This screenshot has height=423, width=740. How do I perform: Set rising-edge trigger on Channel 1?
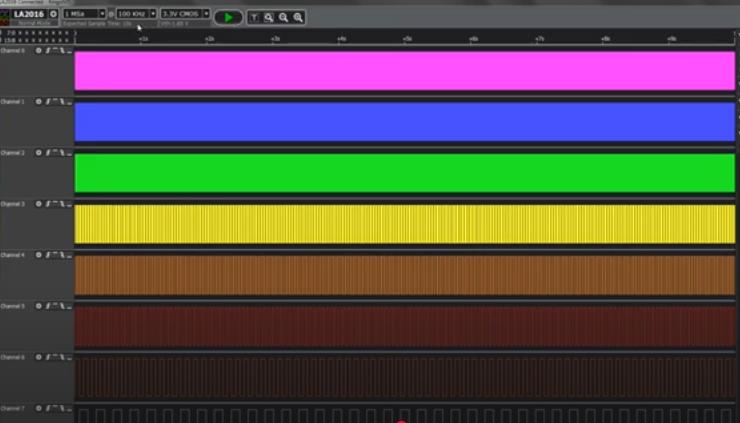[x=48, y=102]
